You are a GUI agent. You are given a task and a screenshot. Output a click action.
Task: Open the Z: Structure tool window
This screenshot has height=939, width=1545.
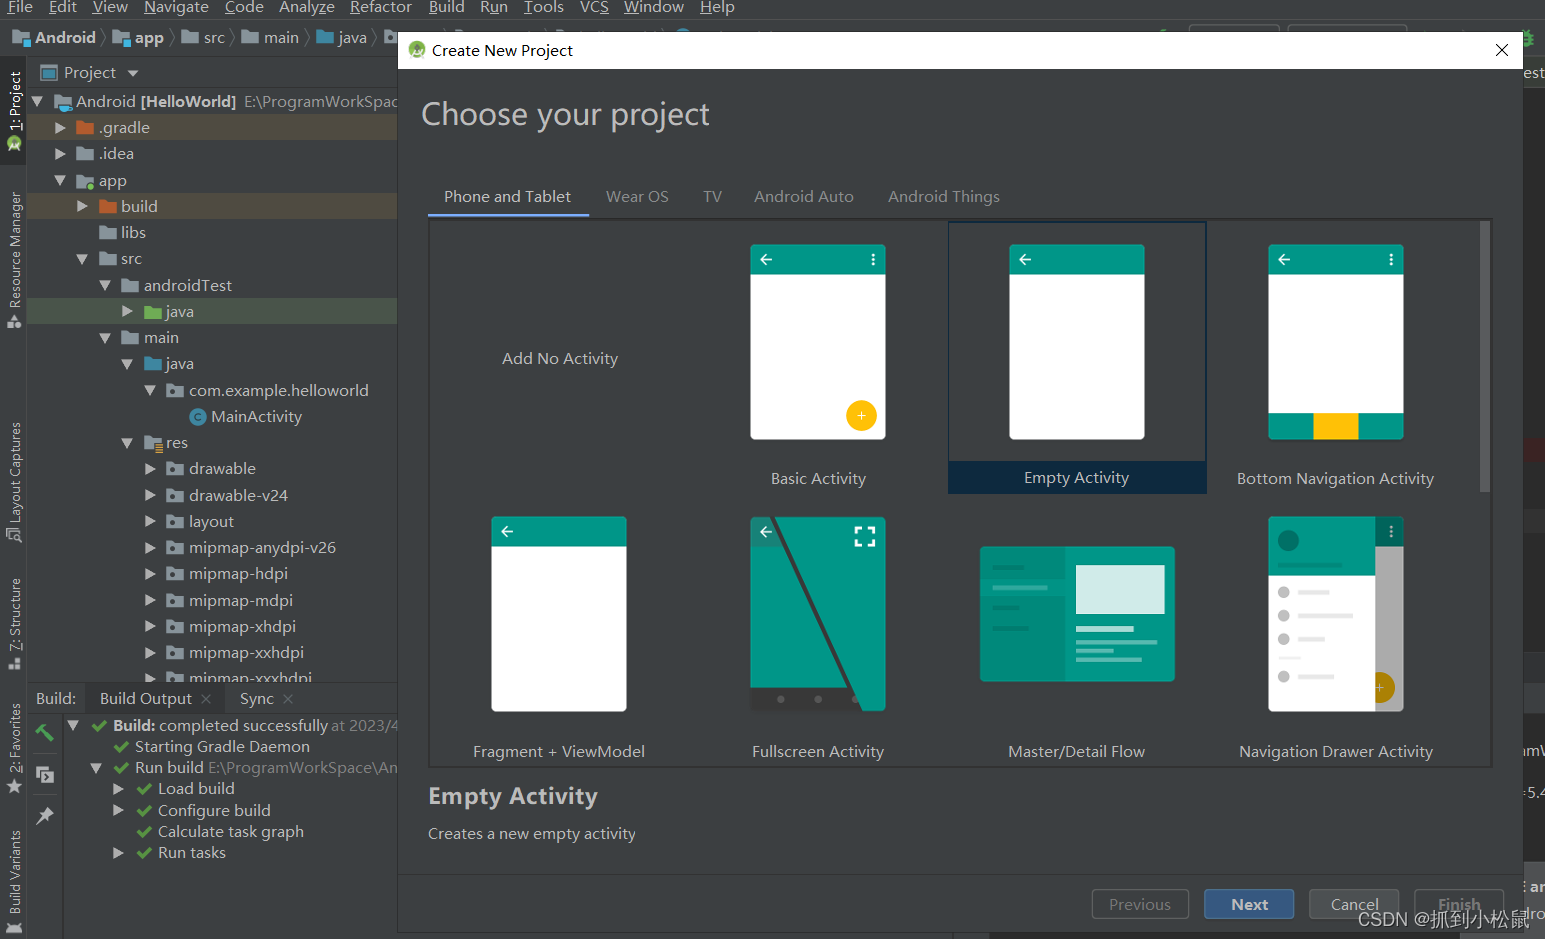pyautogui.click(x=14, y=623)
